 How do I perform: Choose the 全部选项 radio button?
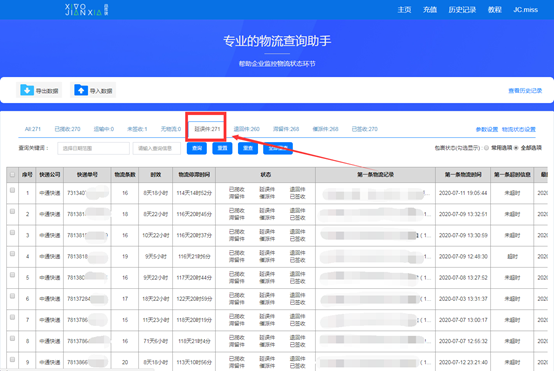pyautogui.click(x=516, y=148)
